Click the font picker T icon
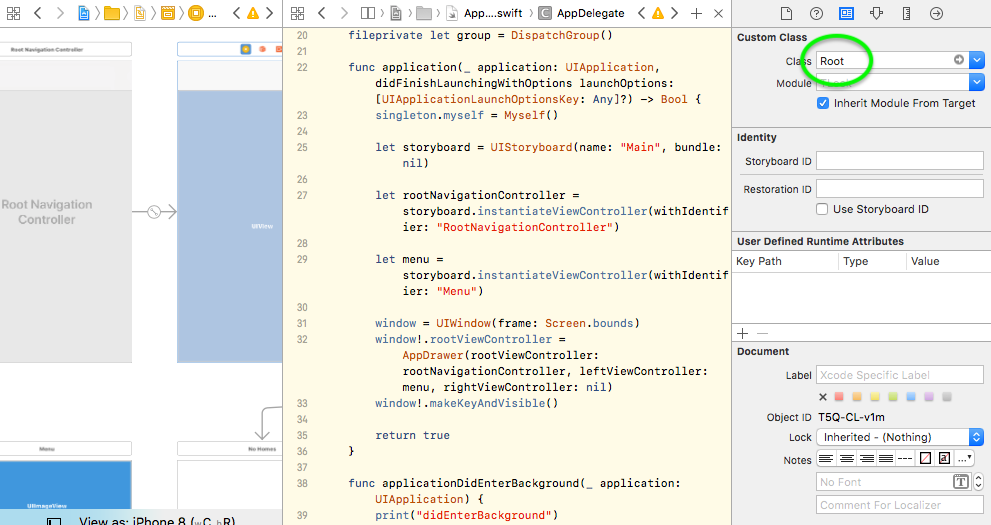The width and height of the screenshot is (991, 525). click(961, 482)
